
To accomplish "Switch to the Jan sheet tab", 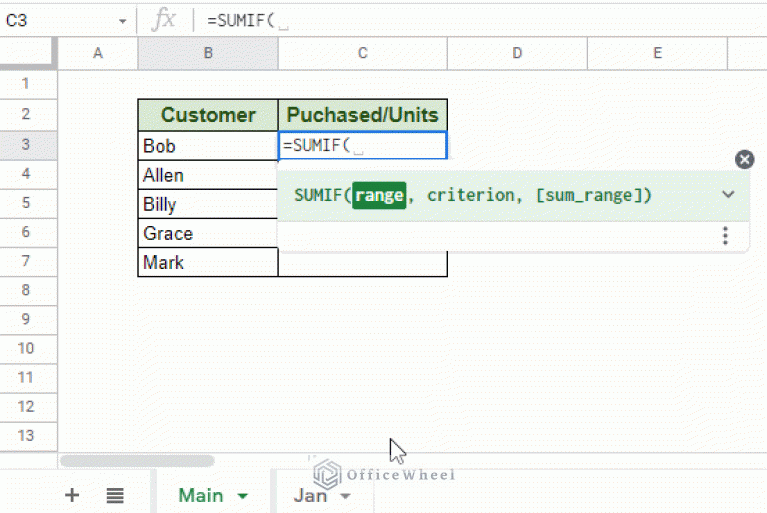I will (x=310, y=495).
